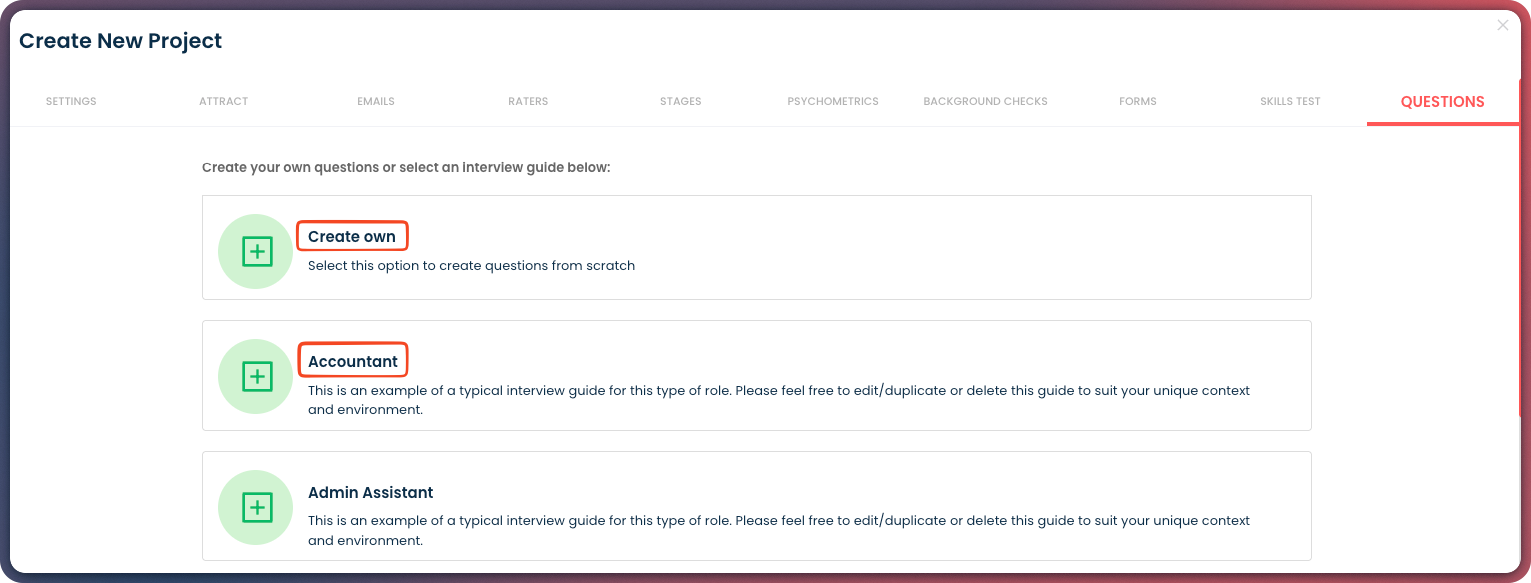Select the Skills Test tab
Viewport: 1531px width, 583px height.
pos(1290,101)
